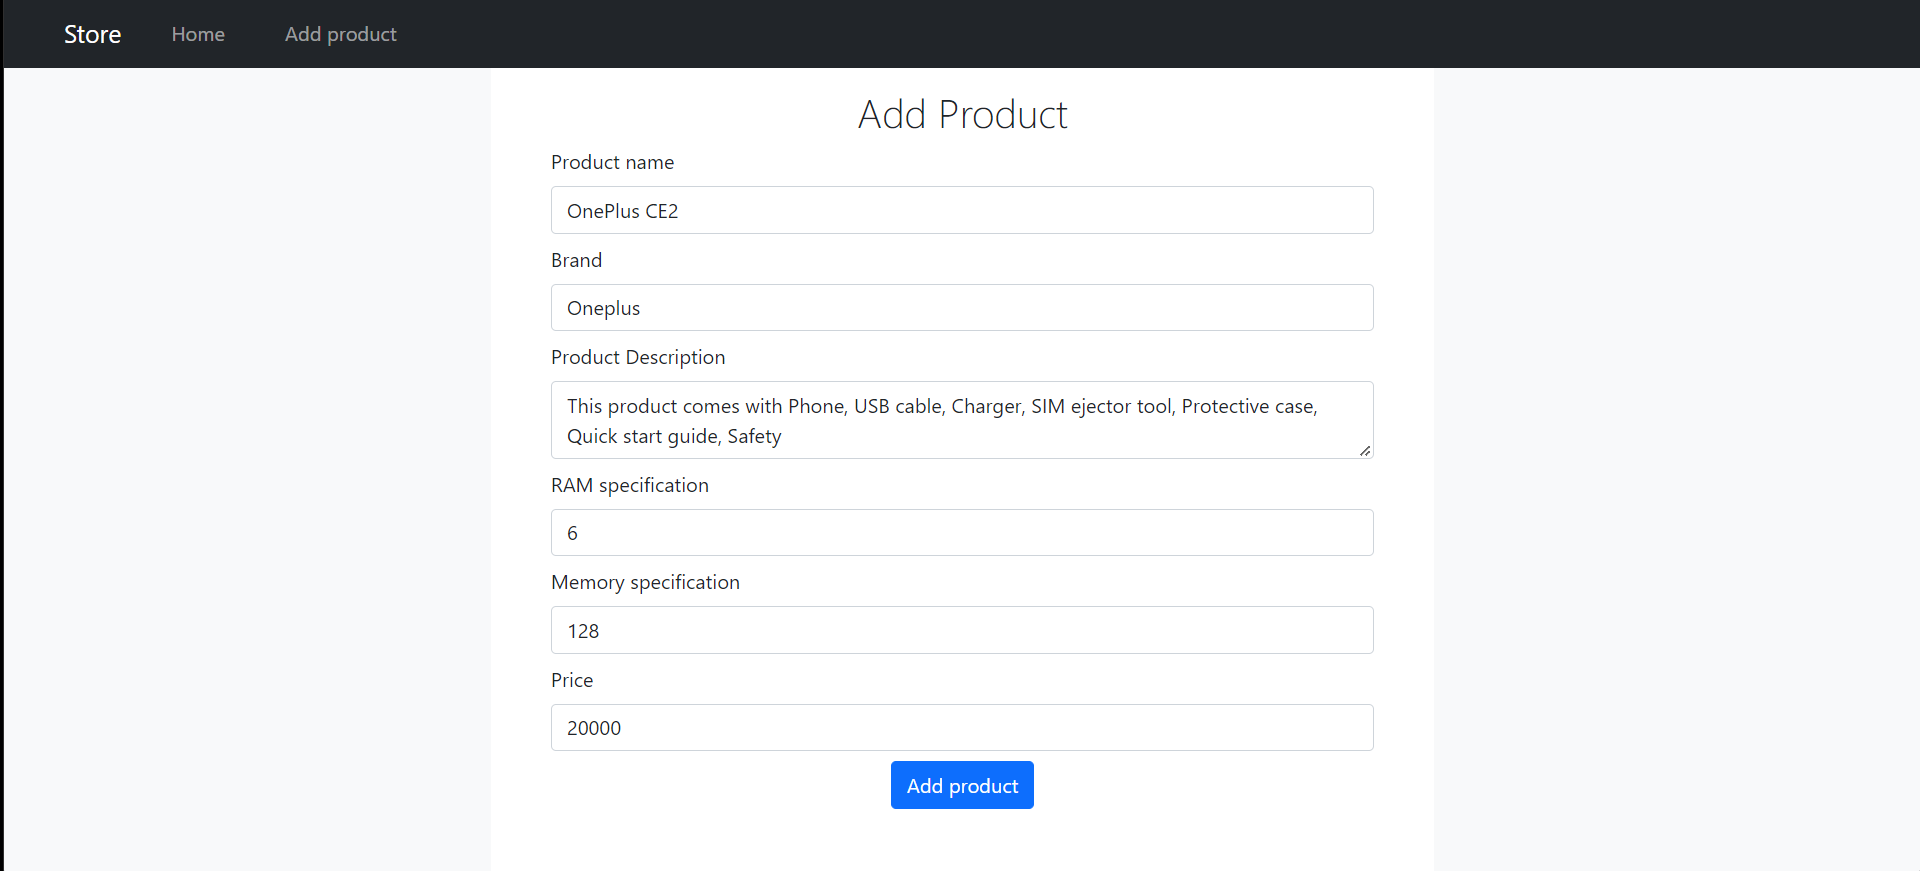Screen dimensions: 1920x871
Task: Go to the Home page
Action: (198, 34)
